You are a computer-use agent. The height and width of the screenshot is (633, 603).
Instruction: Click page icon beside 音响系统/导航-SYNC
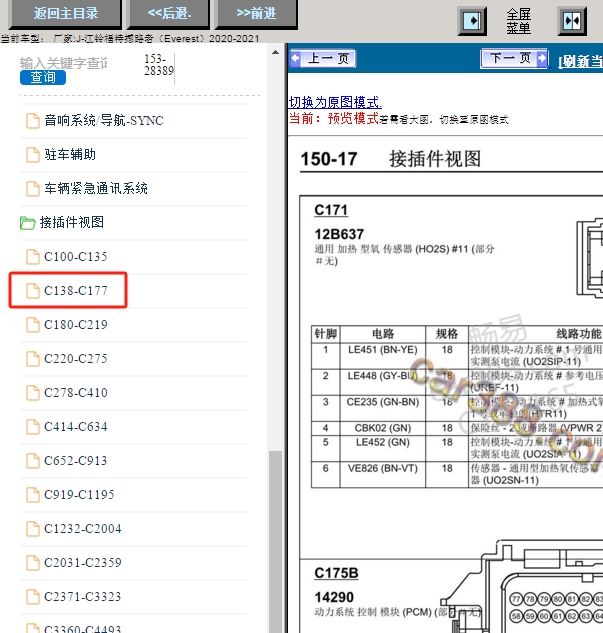point(33,120)
